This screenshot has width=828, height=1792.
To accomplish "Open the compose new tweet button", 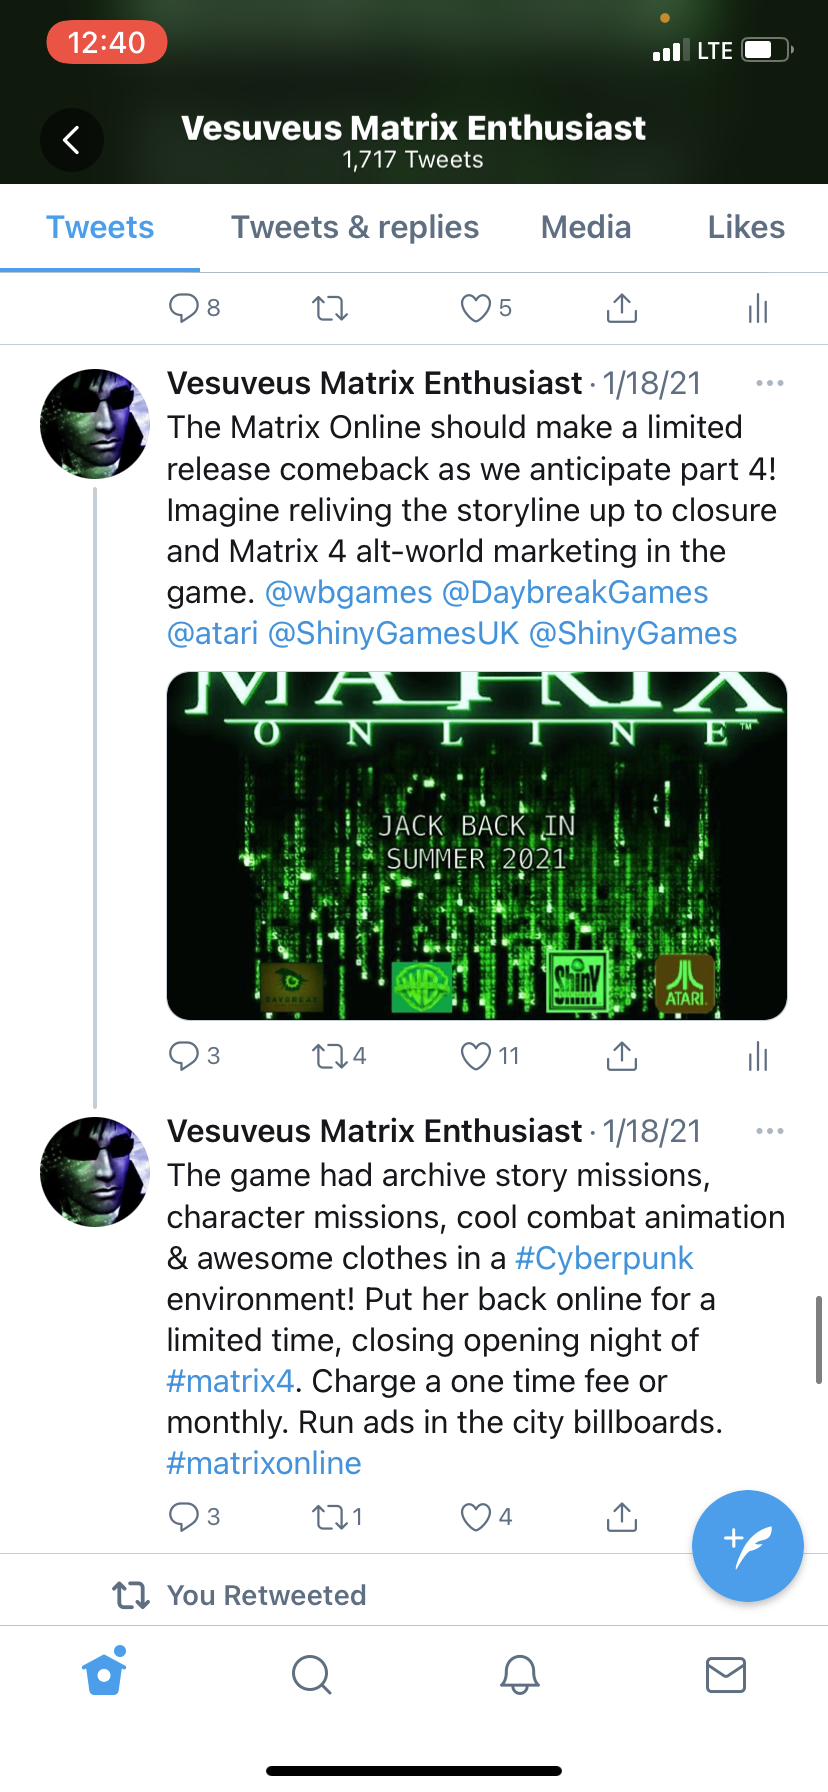I will (x=747, y=1545).
